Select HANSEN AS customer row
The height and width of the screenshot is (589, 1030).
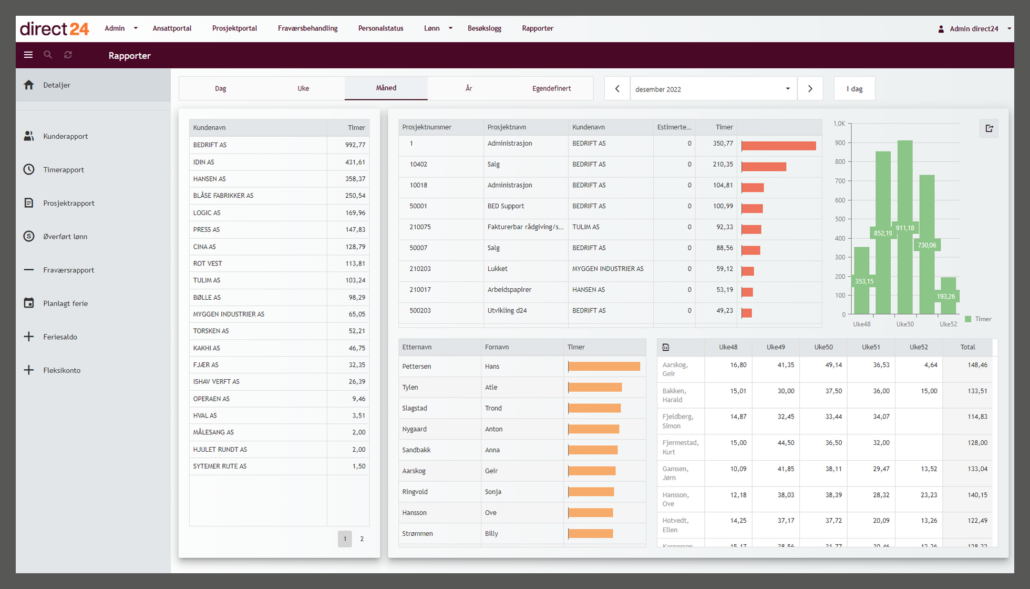point(279,179)
